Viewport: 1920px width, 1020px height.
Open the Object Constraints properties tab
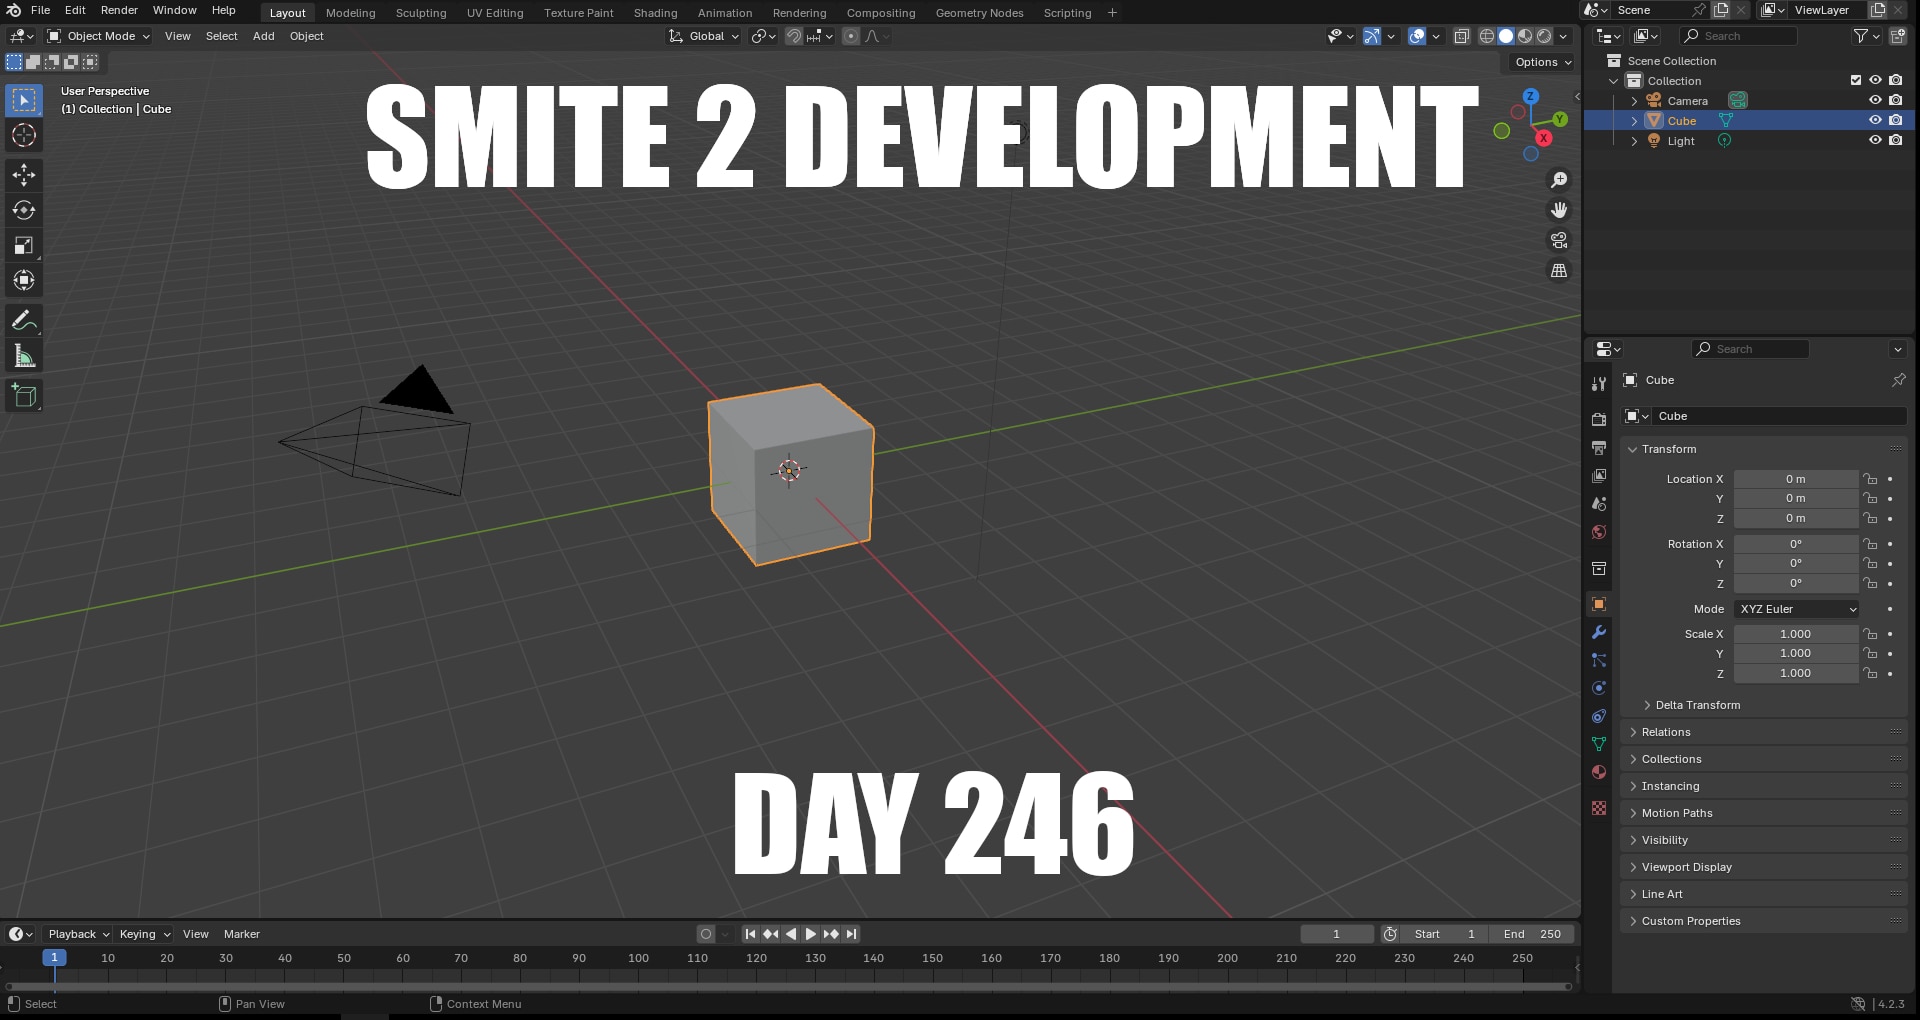tap(1599, 716)
